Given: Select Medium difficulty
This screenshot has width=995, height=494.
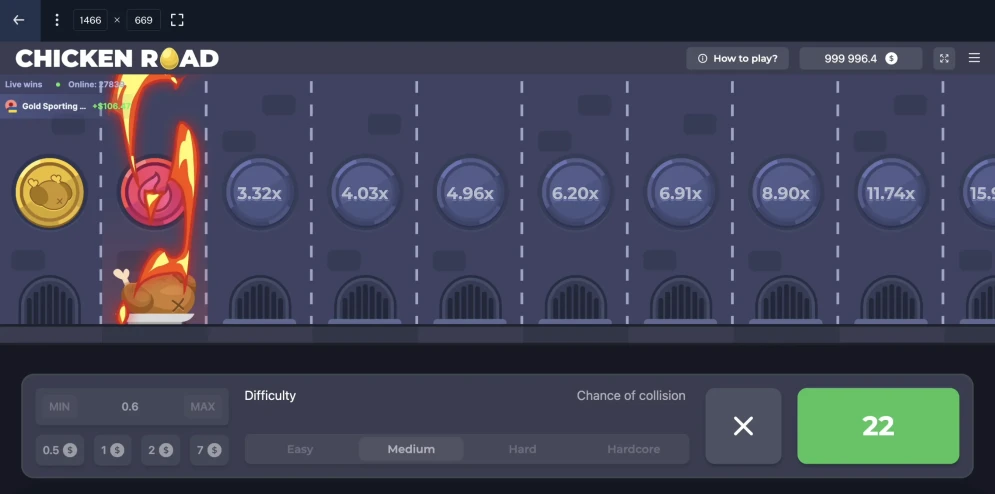Looking at the screenshot, I should [411, 449].
